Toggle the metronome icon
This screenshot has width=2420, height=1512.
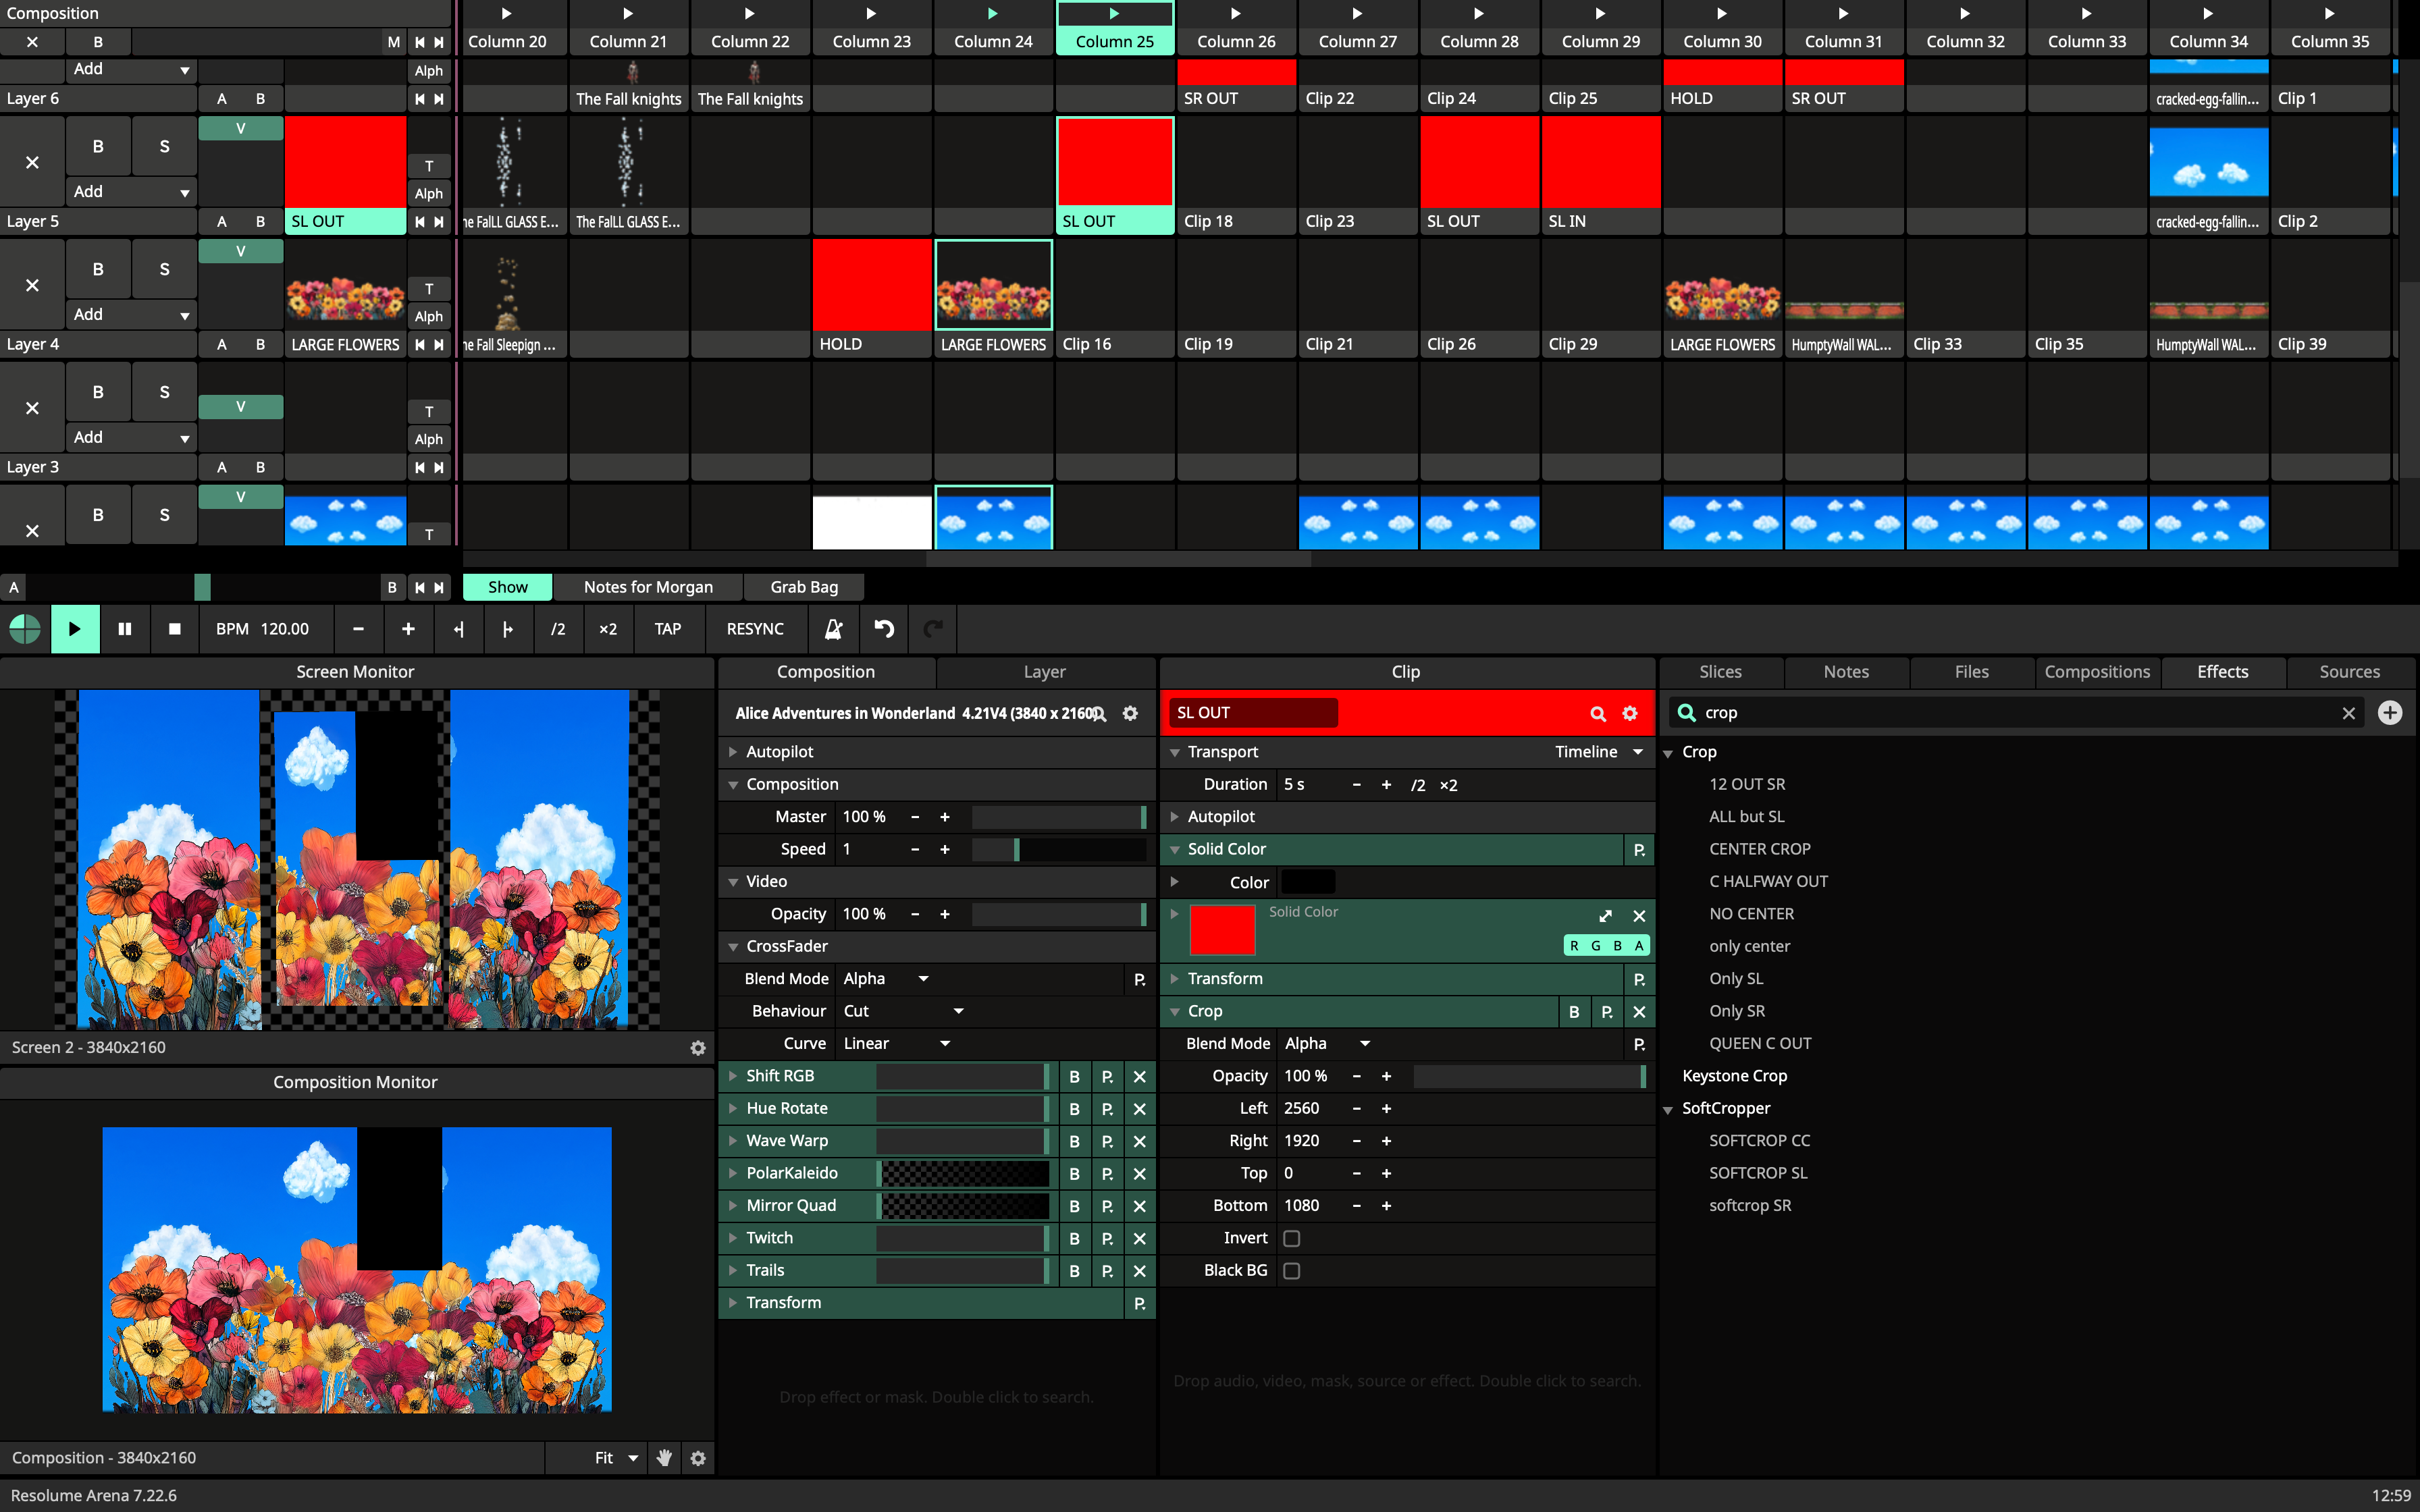tap(833, 629)
